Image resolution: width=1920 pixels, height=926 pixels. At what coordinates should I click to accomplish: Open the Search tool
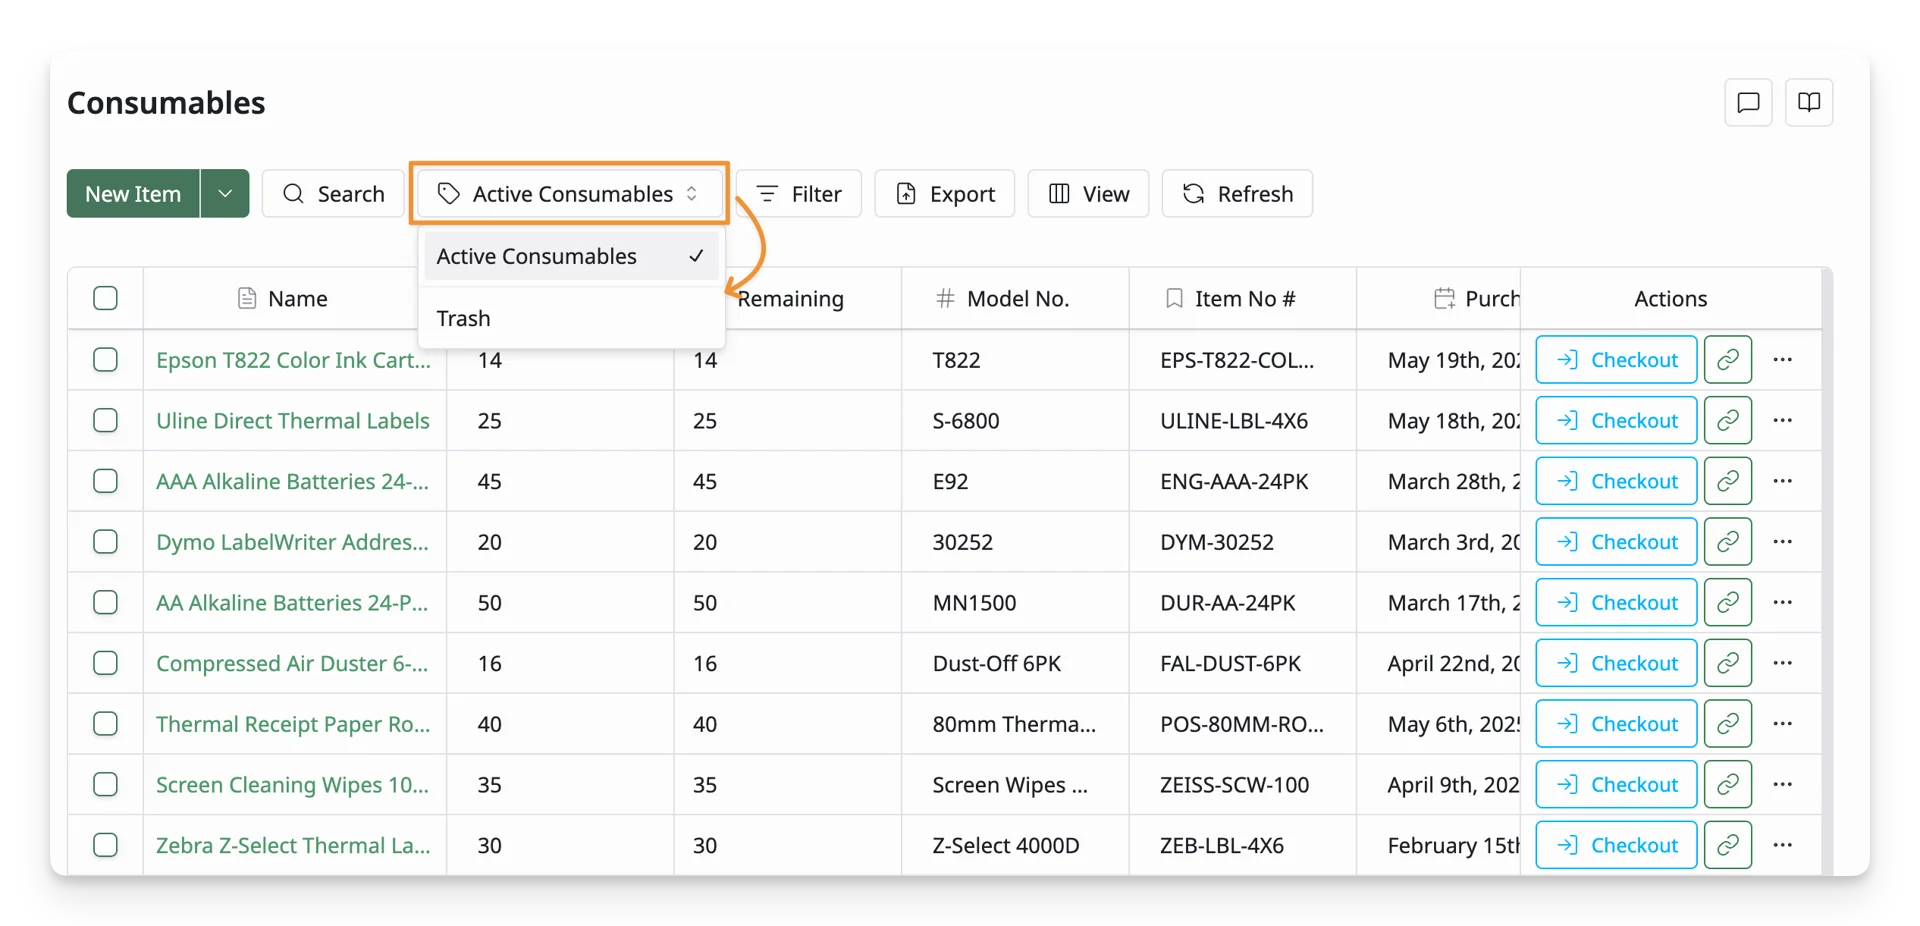[333, 193]
